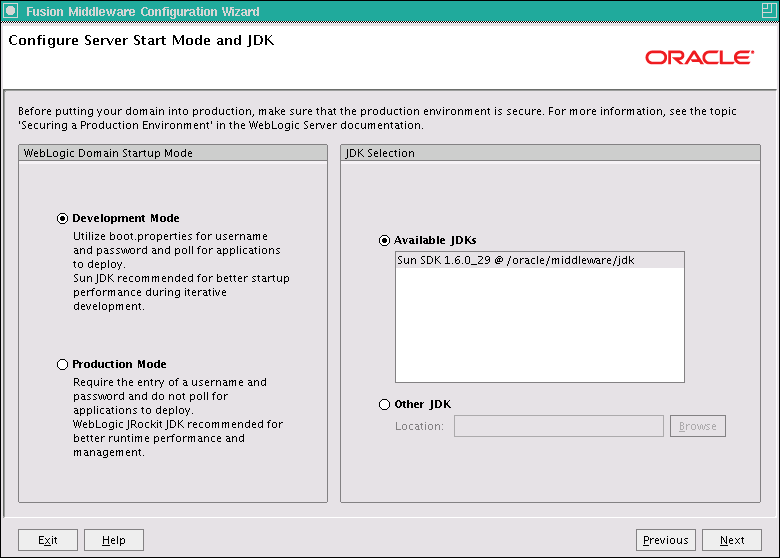780x558 pixels.
Task: Go back with the Previous button
Action: (666, 540)
